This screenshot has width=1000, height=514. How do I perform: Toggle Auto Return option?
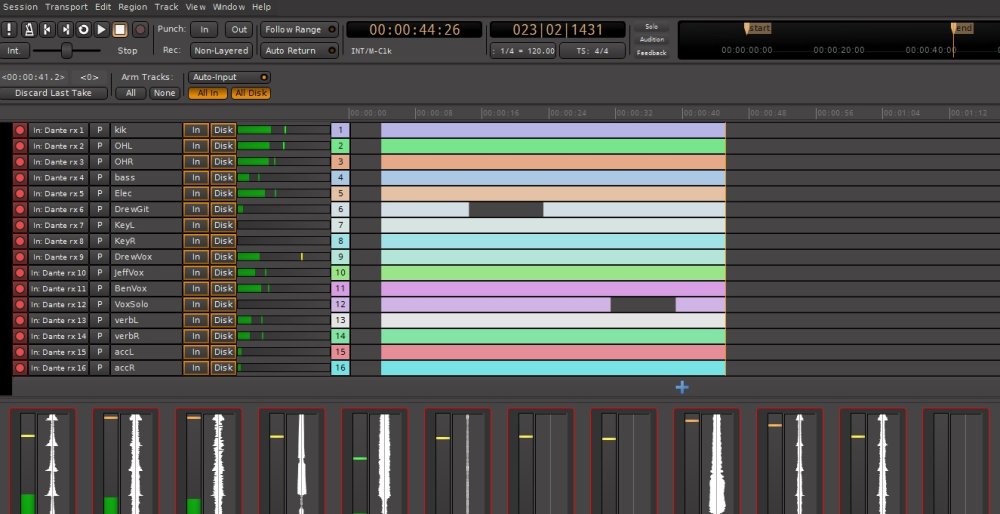click(x=299, y=50)
